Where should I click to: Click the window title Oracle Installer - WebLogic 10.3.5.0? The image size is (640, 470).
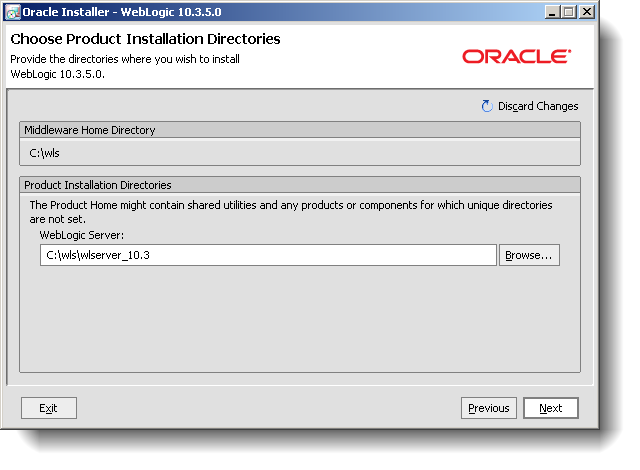point(122,12)
